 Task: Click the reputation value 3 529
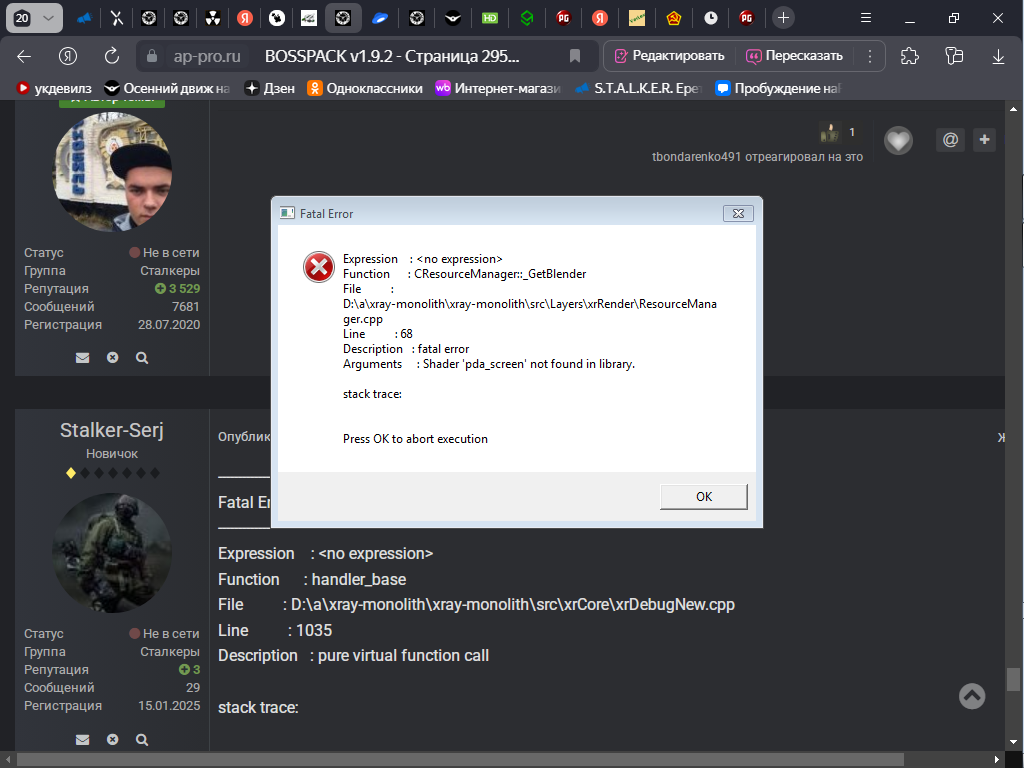177,289
